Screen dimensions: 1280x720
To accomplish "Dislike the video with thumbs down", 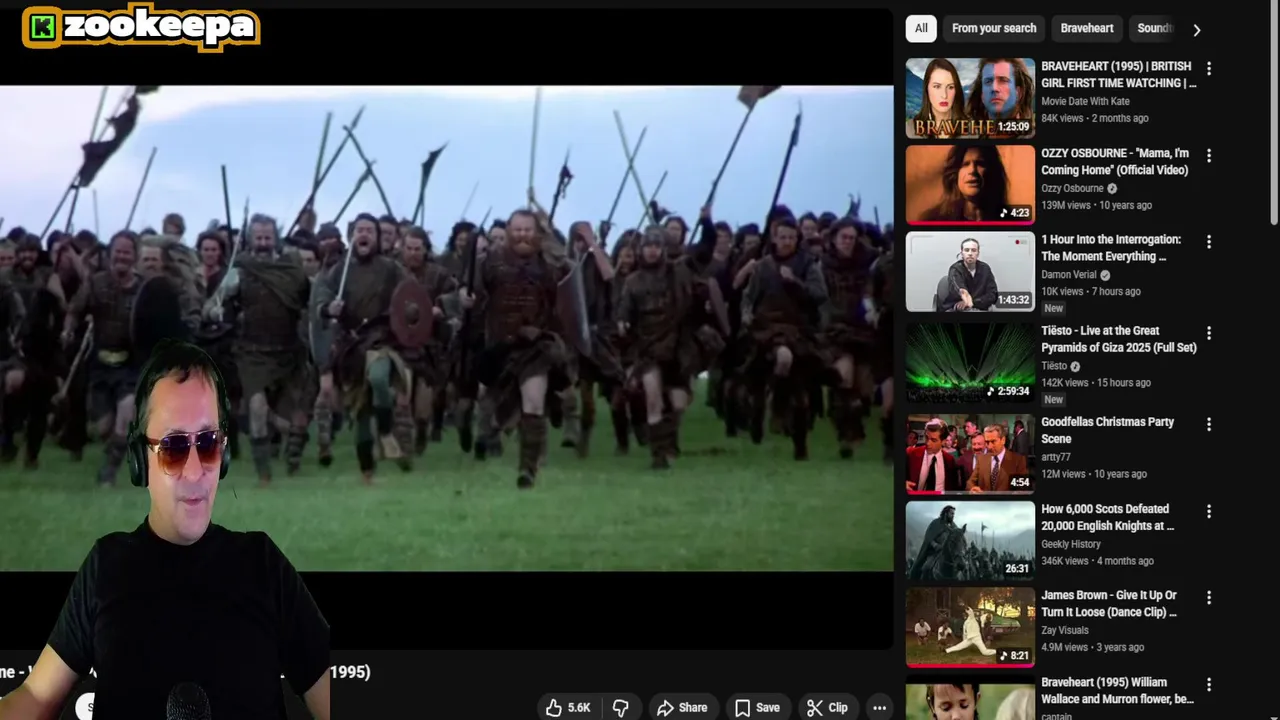I will coord(620,707).
